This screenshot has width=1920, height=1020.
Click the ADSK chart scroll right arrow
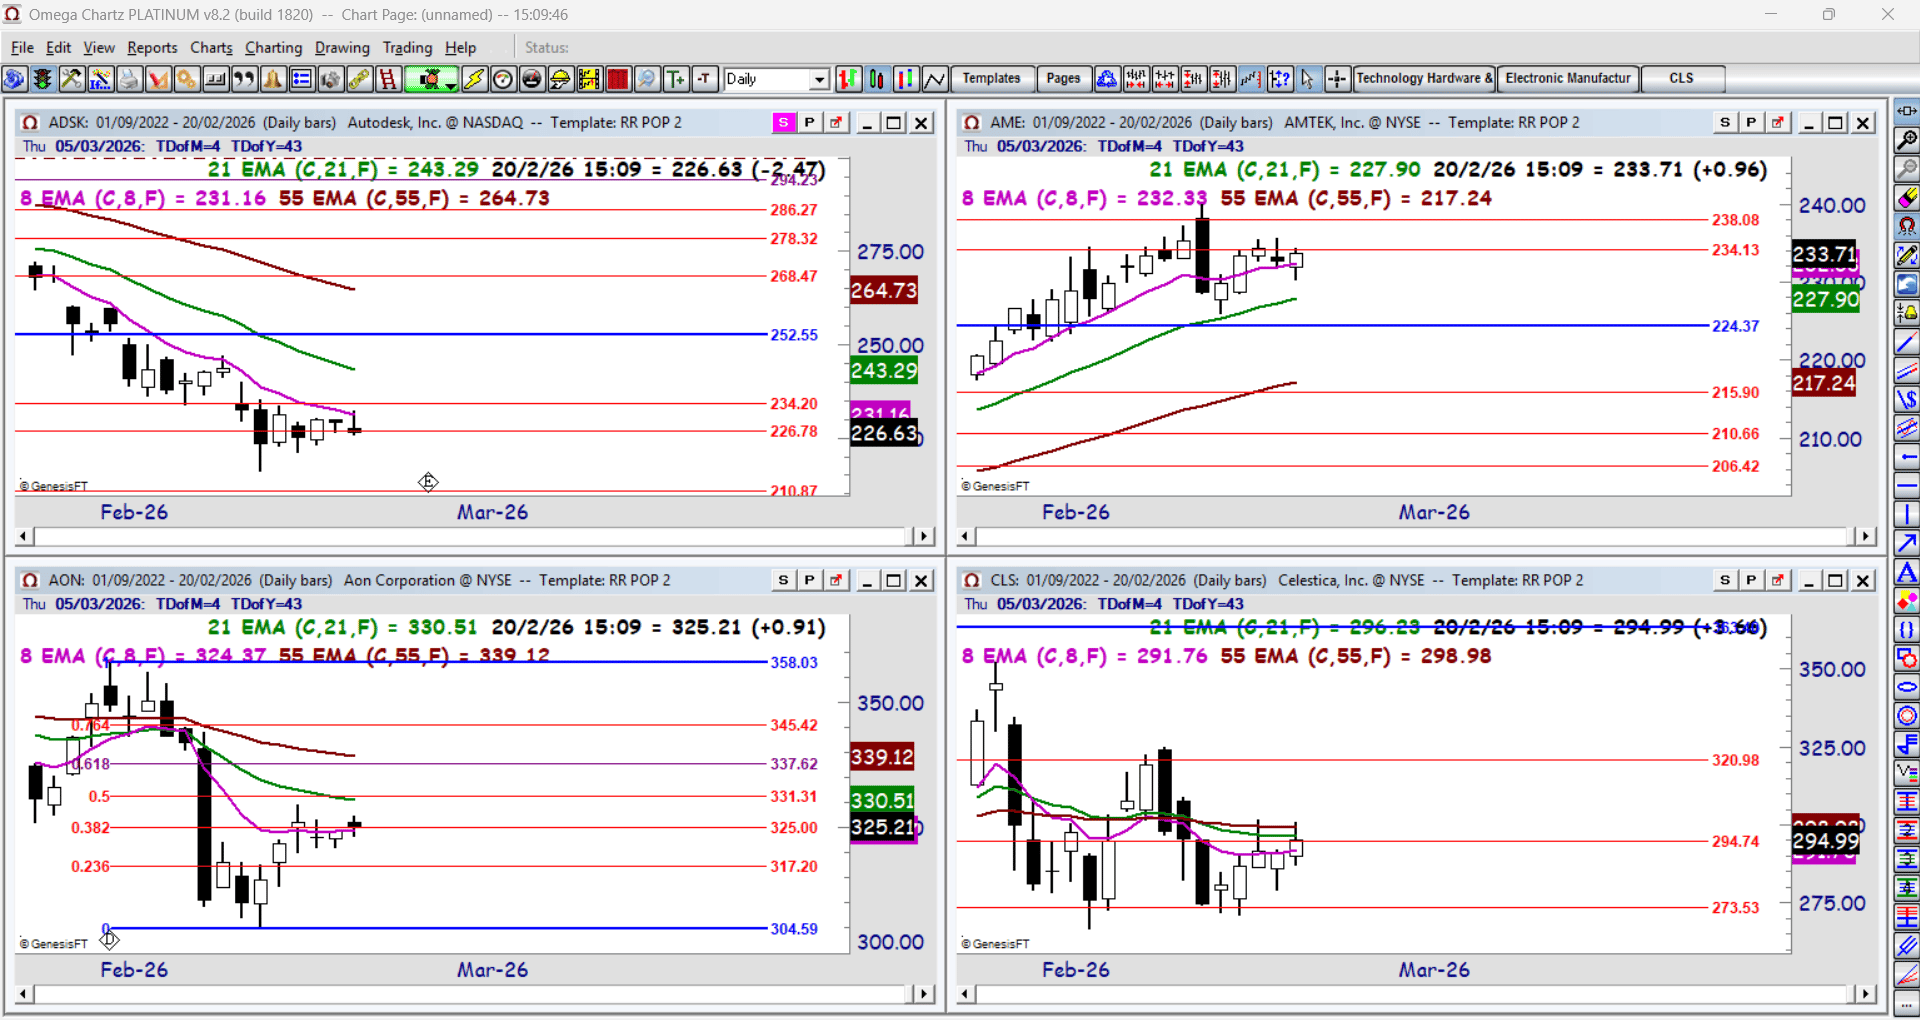pos(924,536)
